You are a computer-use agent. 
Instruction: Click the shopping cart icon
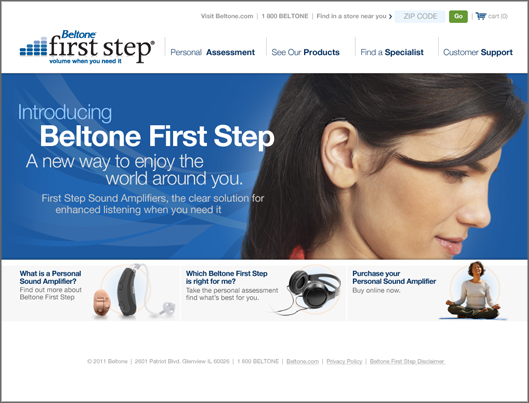click(x=481, y=16)
